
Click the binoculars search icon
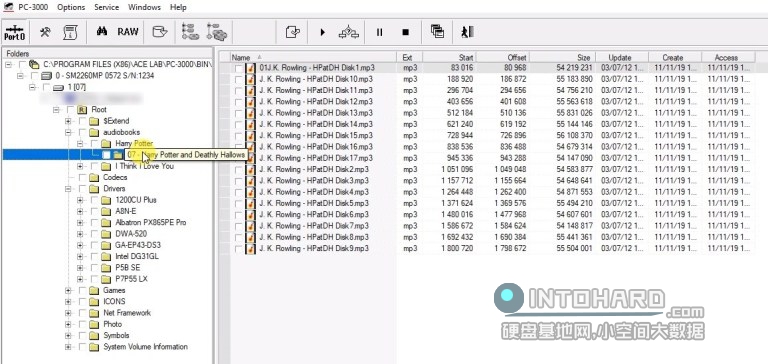pyautogui.click(x=102, y=32)
